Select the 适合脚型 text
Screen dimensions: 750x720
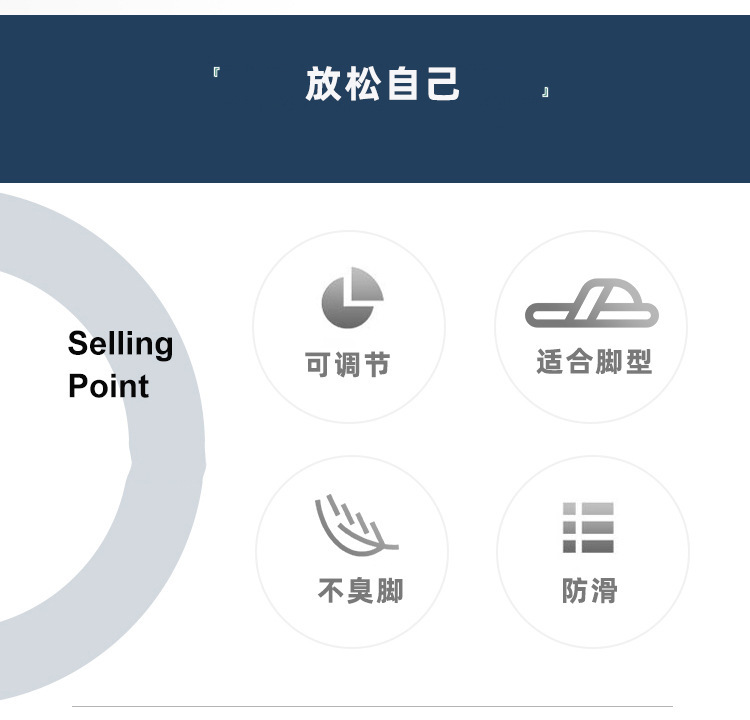pyautogui.click(x=594, y=362)
